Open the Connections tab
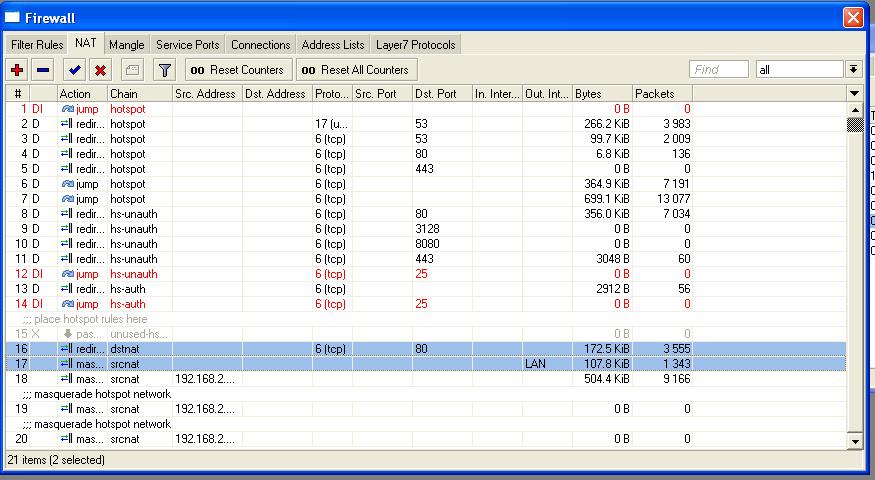The image size is (875, 480). [x=261, y=45]
